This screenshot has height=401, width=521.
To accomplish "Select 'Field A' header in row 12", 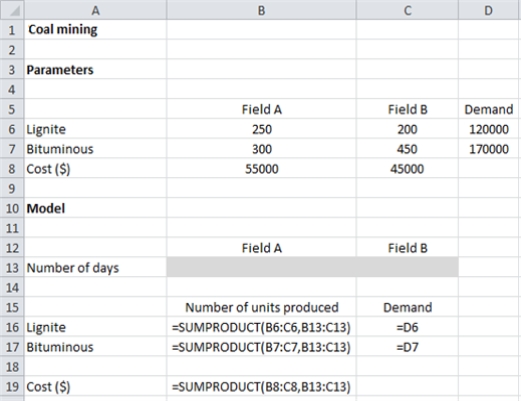I will tap(261, 248).
